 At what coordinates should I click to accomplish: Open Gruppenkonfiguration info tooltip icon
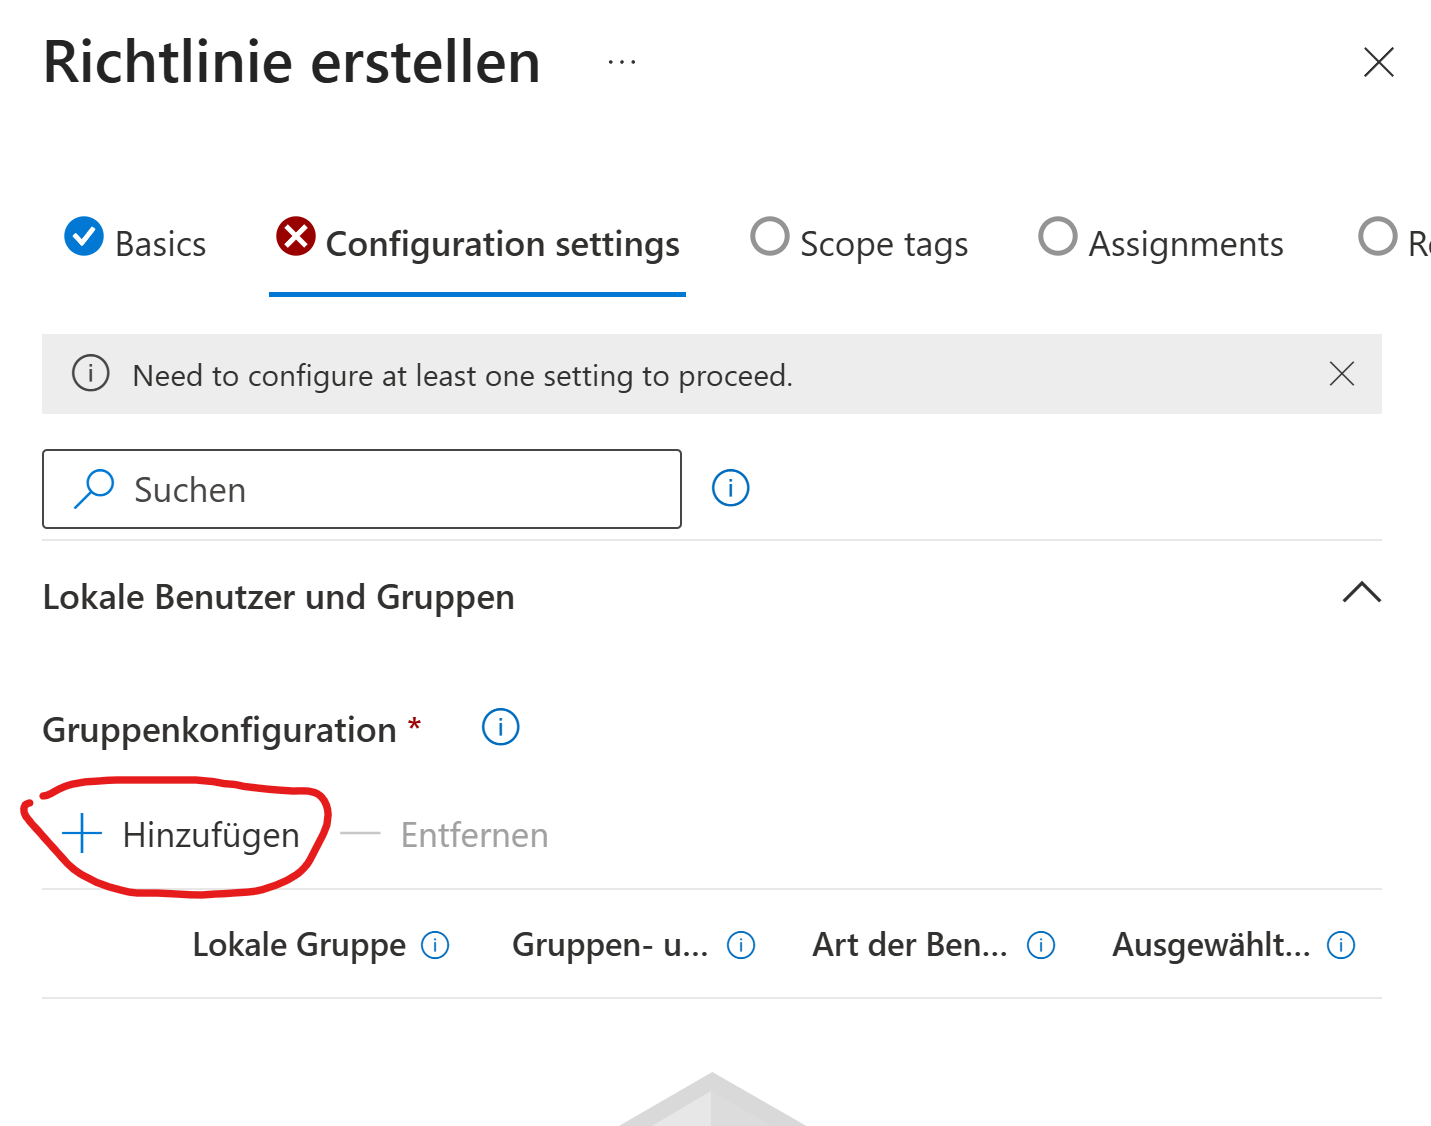click(x=500, y=727)
